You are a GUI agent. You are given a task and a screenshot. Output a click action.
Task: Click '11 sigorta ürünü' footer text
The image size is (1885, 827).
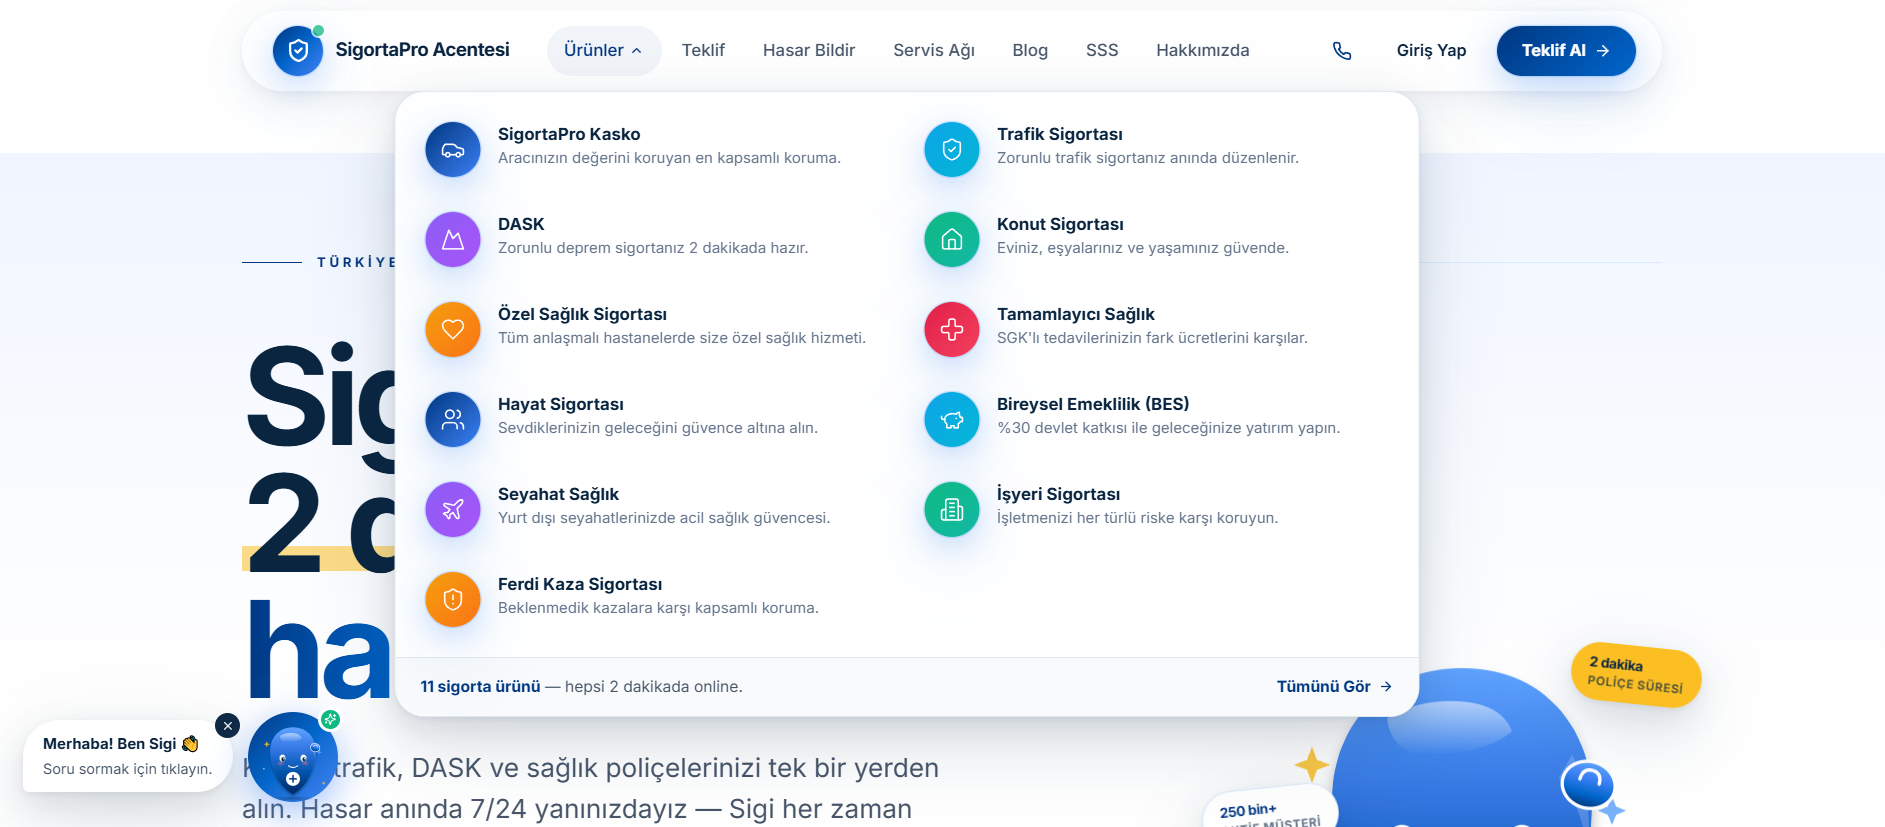click(480, 687)
